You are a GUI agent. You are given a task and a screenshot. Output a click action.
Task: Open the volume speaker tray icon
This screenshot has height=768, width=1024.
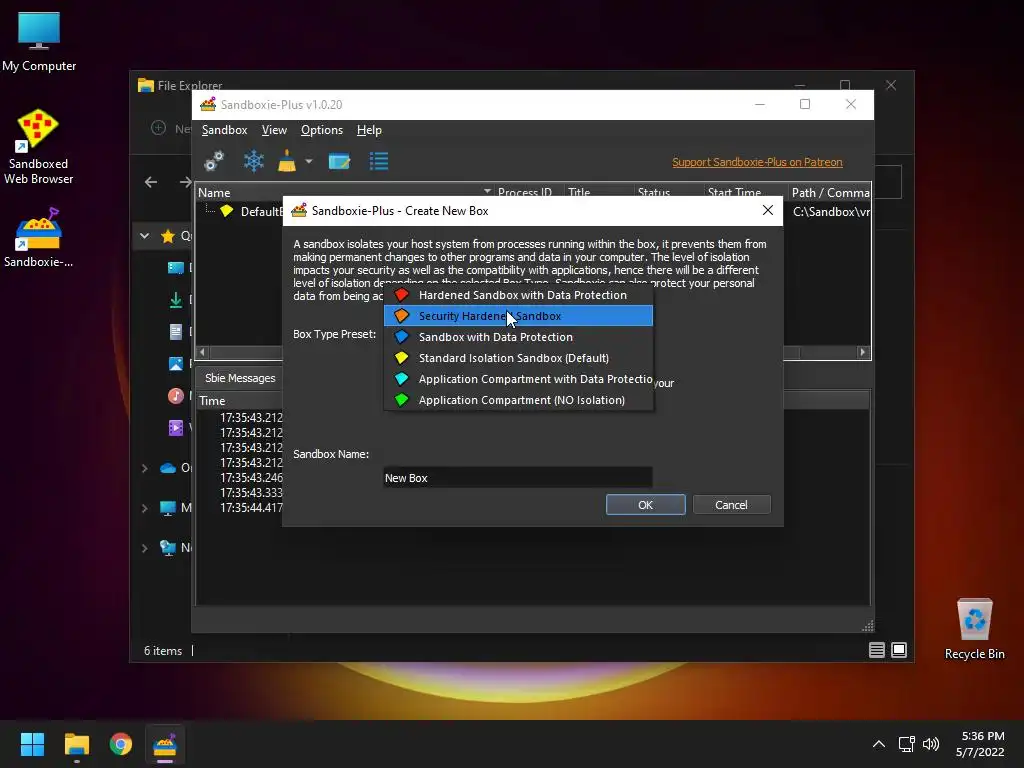click(x=931, y=744)
